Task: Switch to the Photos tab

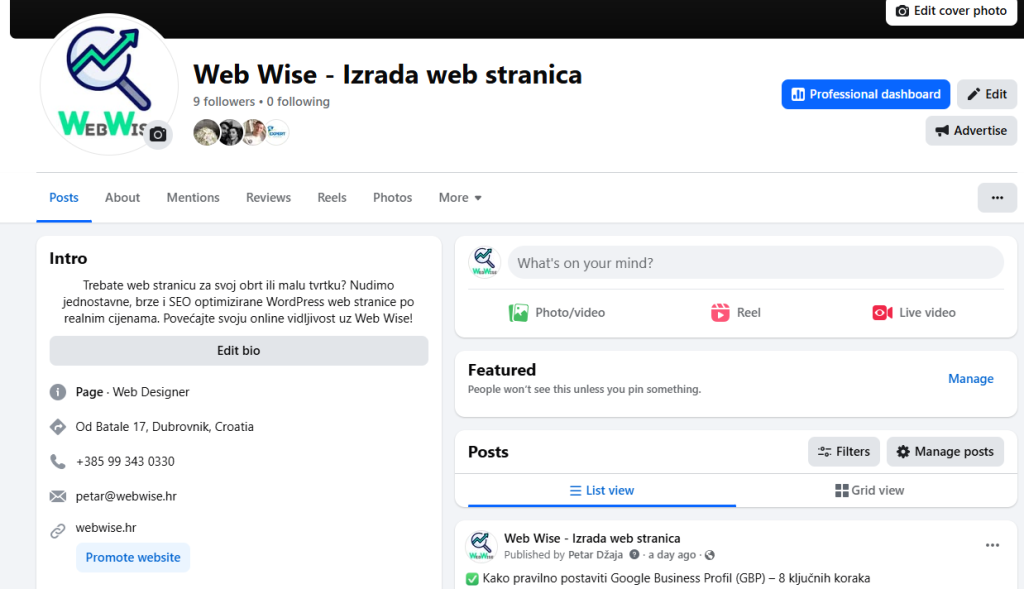Action: [x=392, y=197]
